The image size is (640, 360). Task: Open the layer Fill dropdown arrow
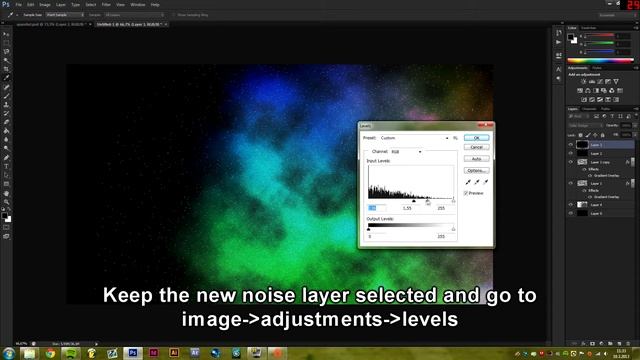[x=635, y=135]
